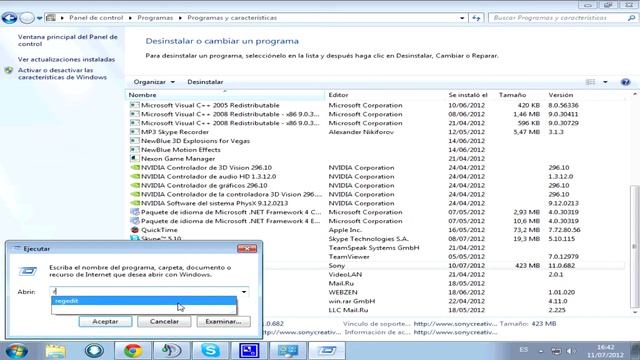
Task: Click the scroll down arrow of program list
Action: click(634, 312)
